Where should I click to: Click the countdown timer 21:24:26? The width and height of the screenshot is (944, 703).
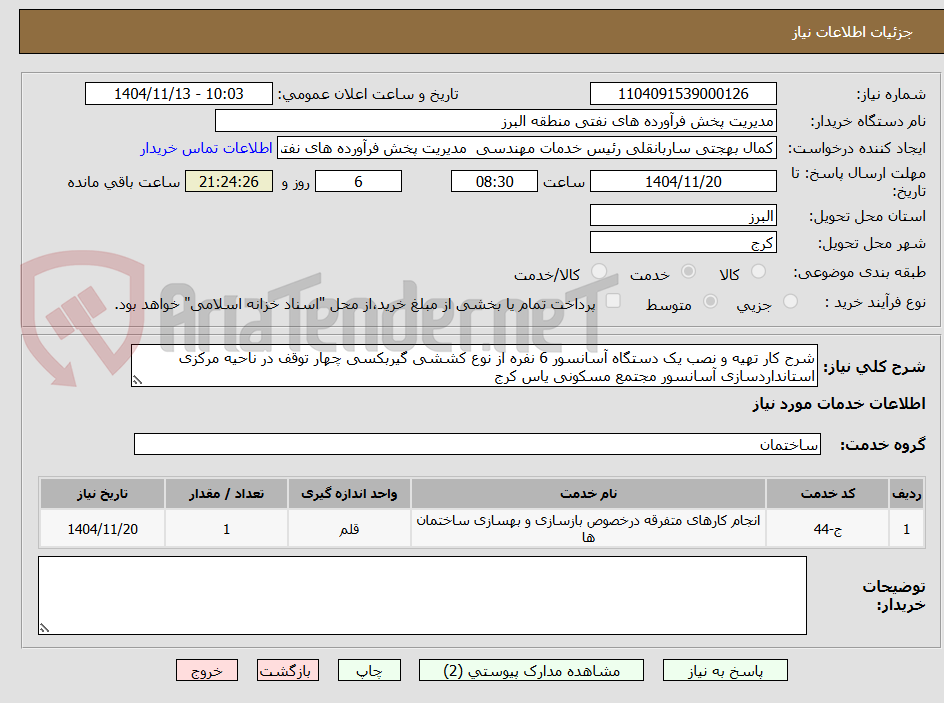click(x=229, y=181)
